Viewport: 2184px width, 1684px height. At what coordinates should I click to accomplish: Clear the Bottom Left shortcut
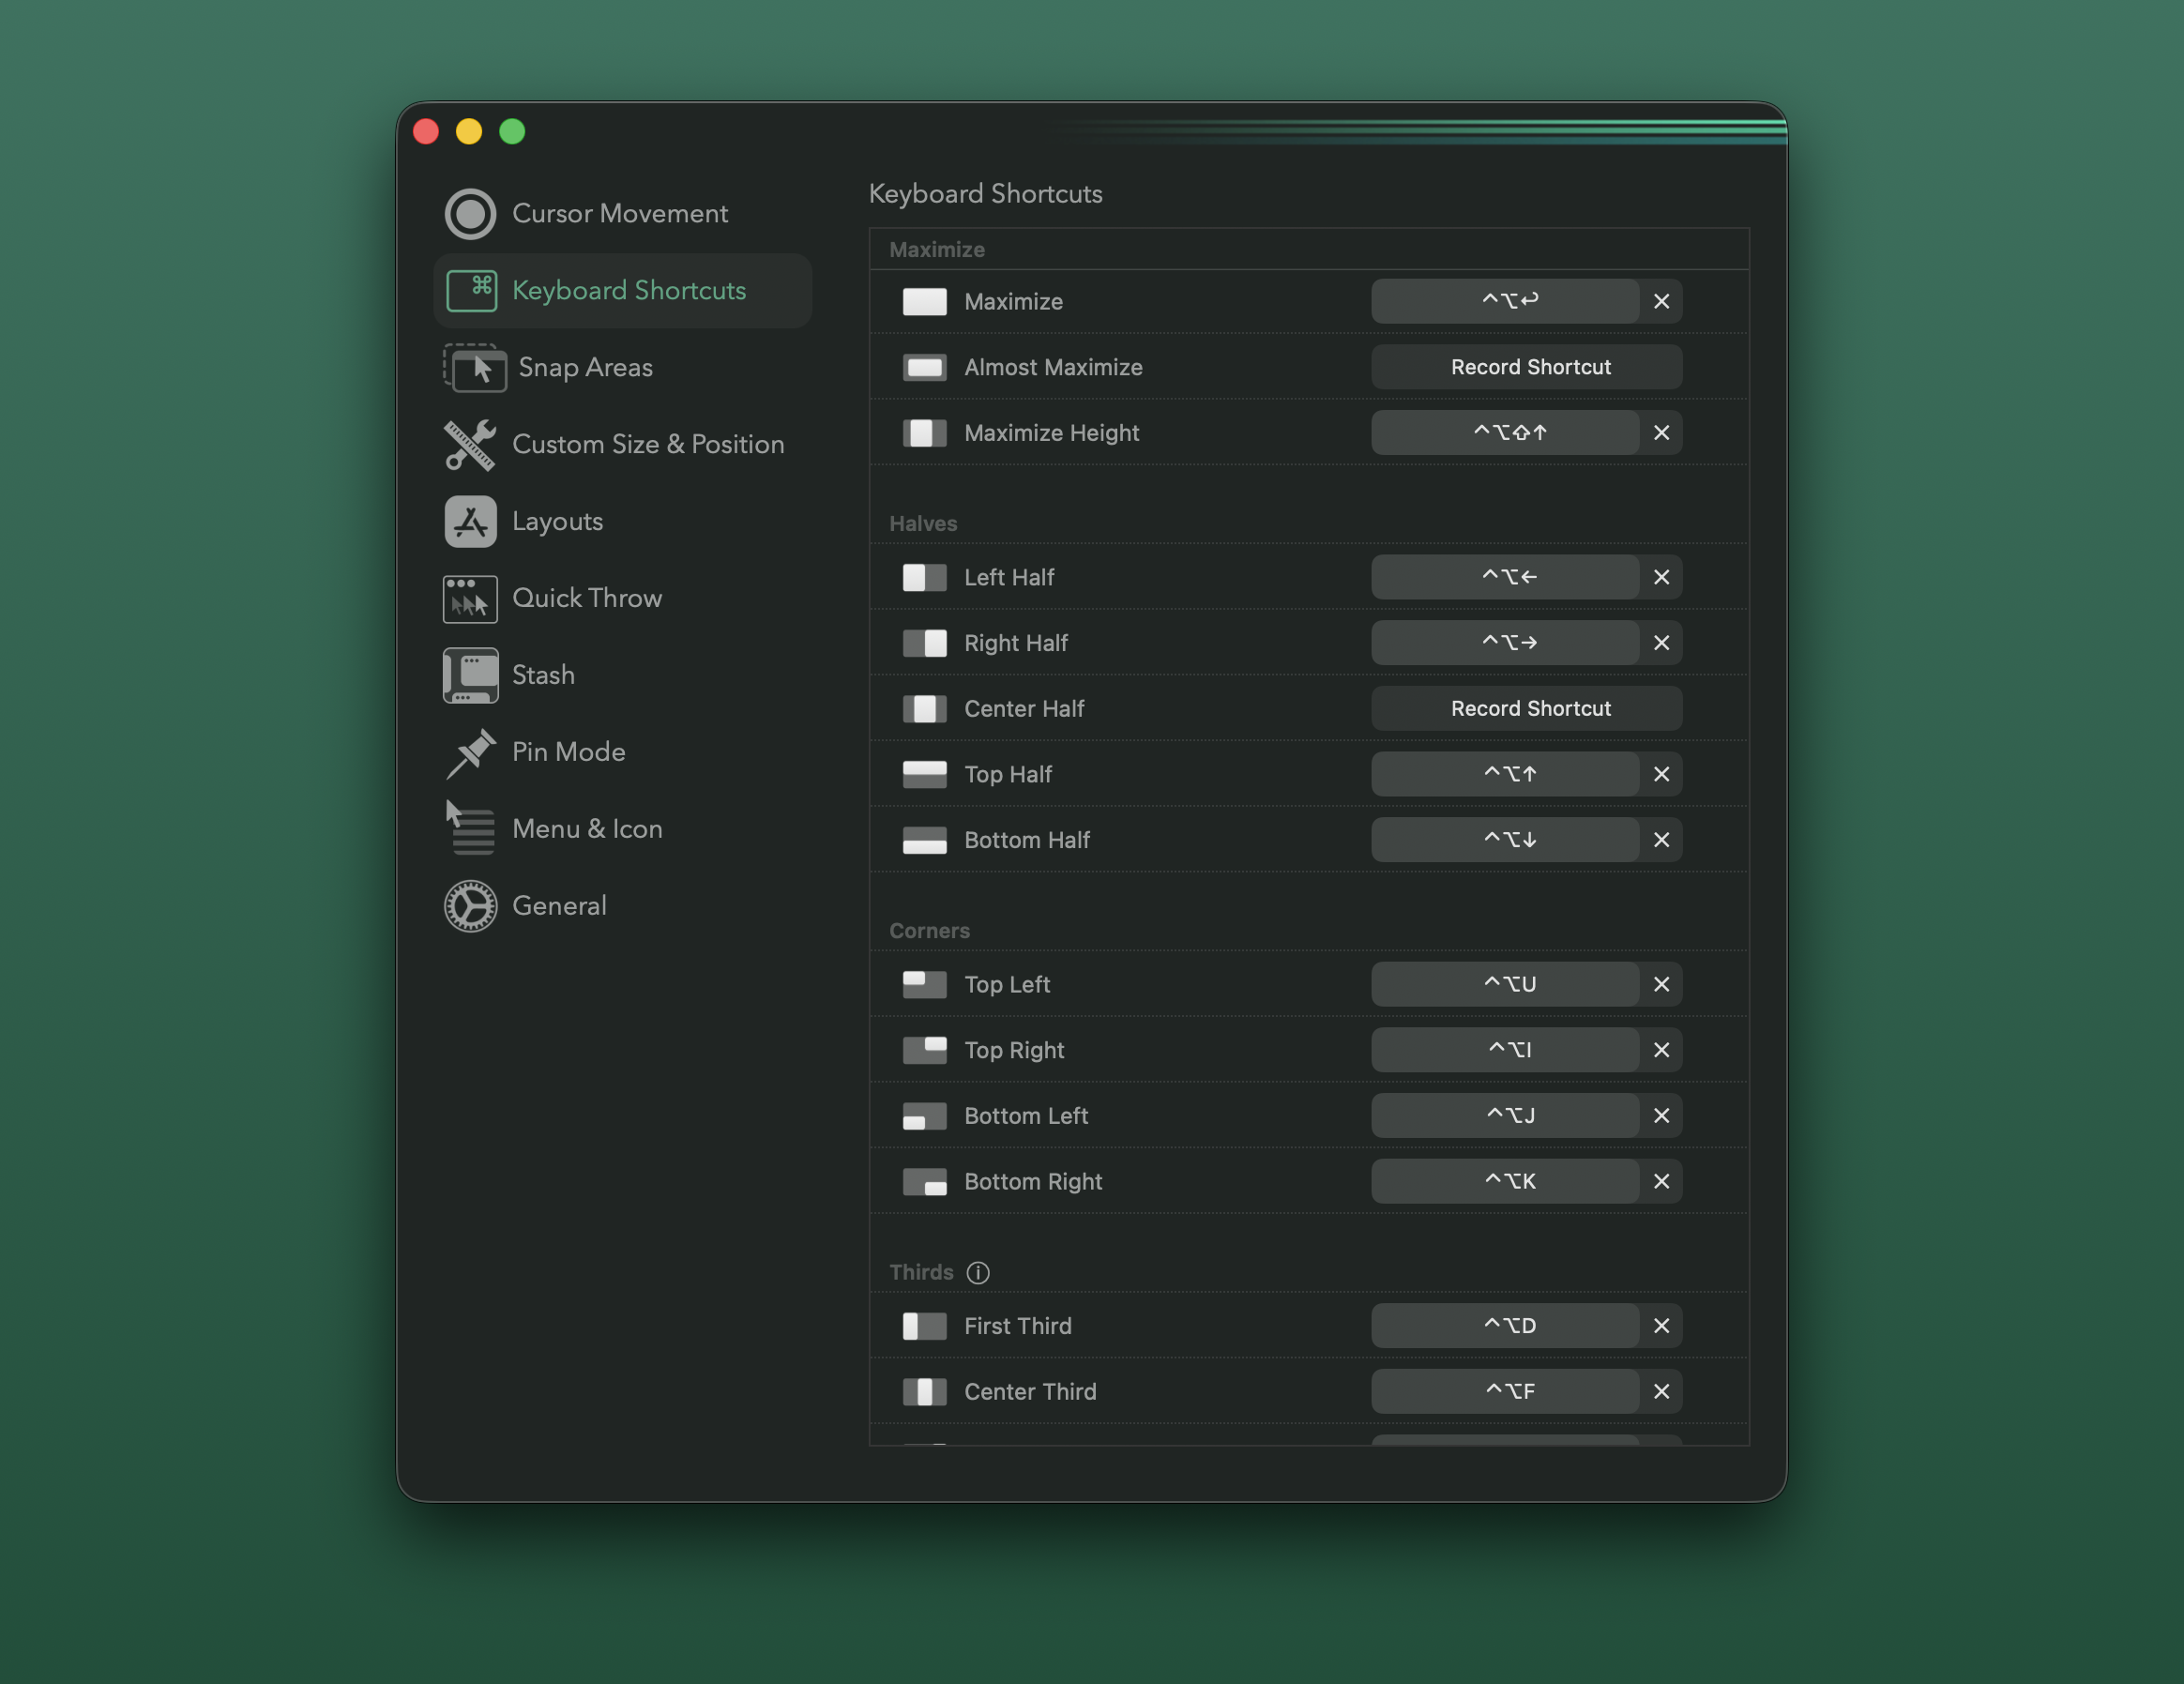pos(1661,1116)
